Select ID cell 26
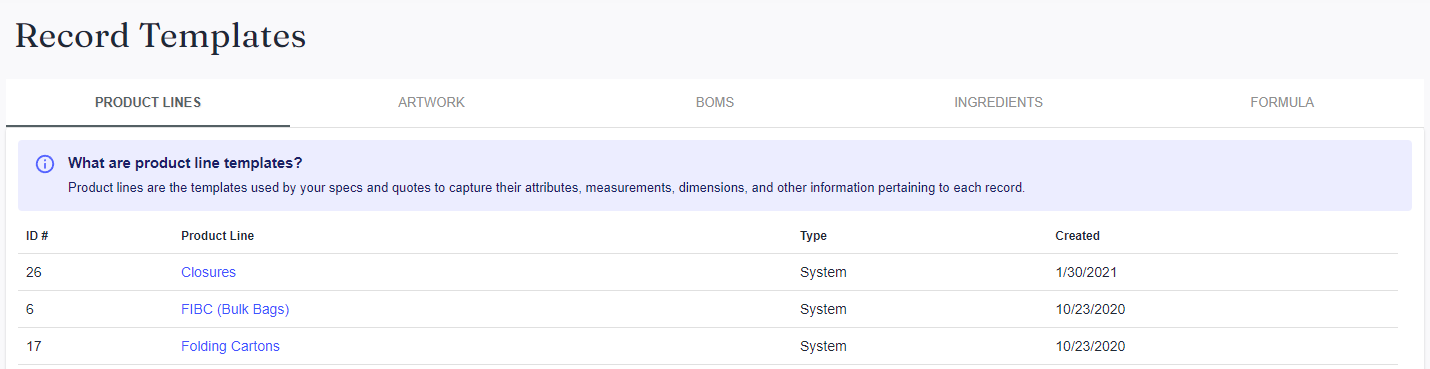1430x369 pixels. (x=33, y=272)
